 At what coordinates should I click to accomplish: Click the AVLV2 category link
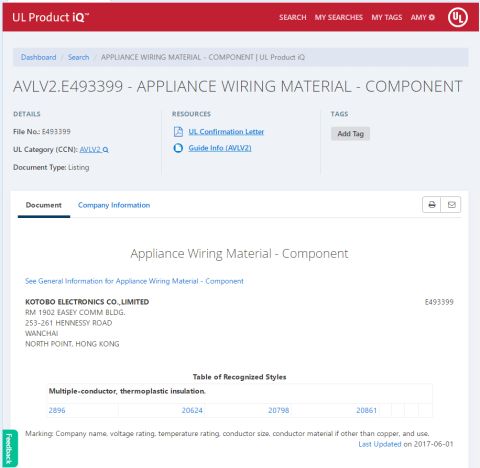[90, 150]
